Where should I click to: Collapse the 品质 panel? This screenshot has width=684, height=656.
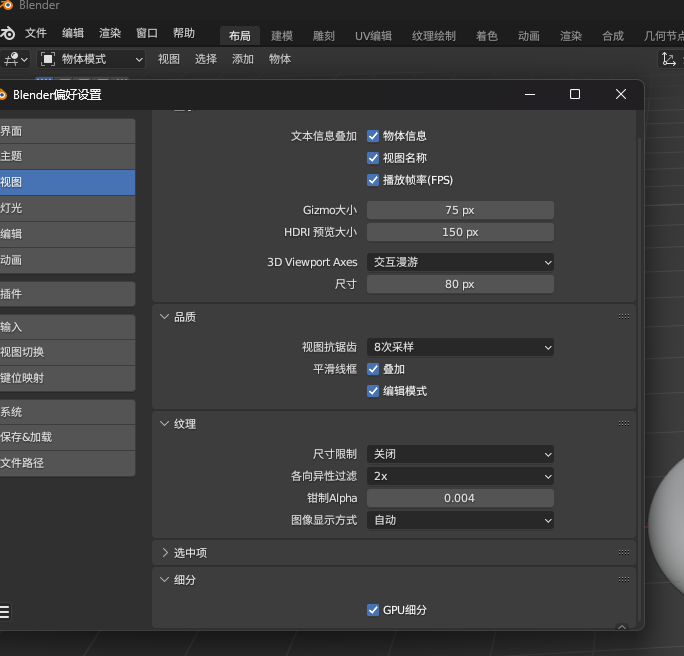[x=164, y=317]
